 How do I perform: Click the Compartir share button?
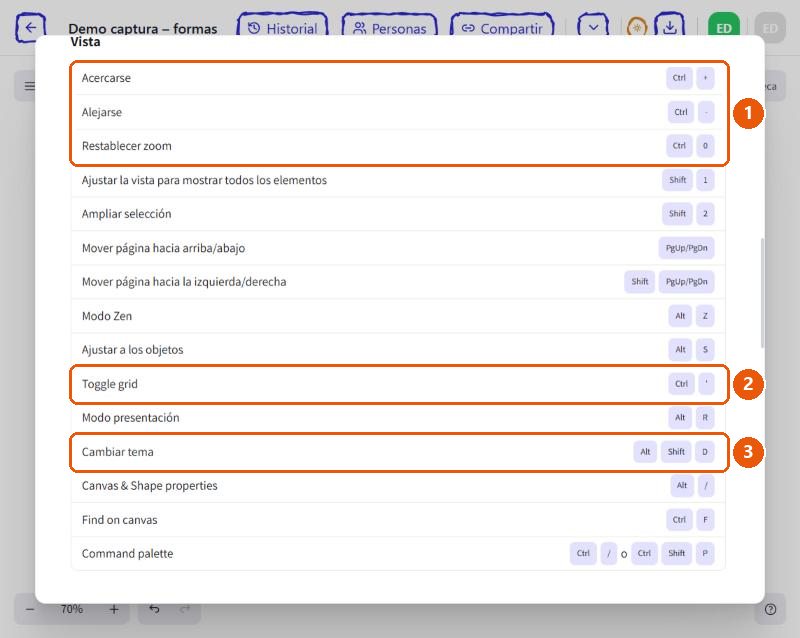(x=502, y=28)
